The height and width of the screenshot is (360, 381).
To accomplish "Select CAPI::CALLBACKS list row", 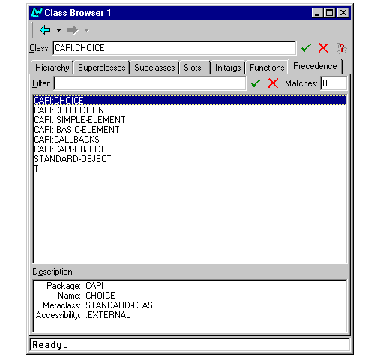I will (190, 139).
